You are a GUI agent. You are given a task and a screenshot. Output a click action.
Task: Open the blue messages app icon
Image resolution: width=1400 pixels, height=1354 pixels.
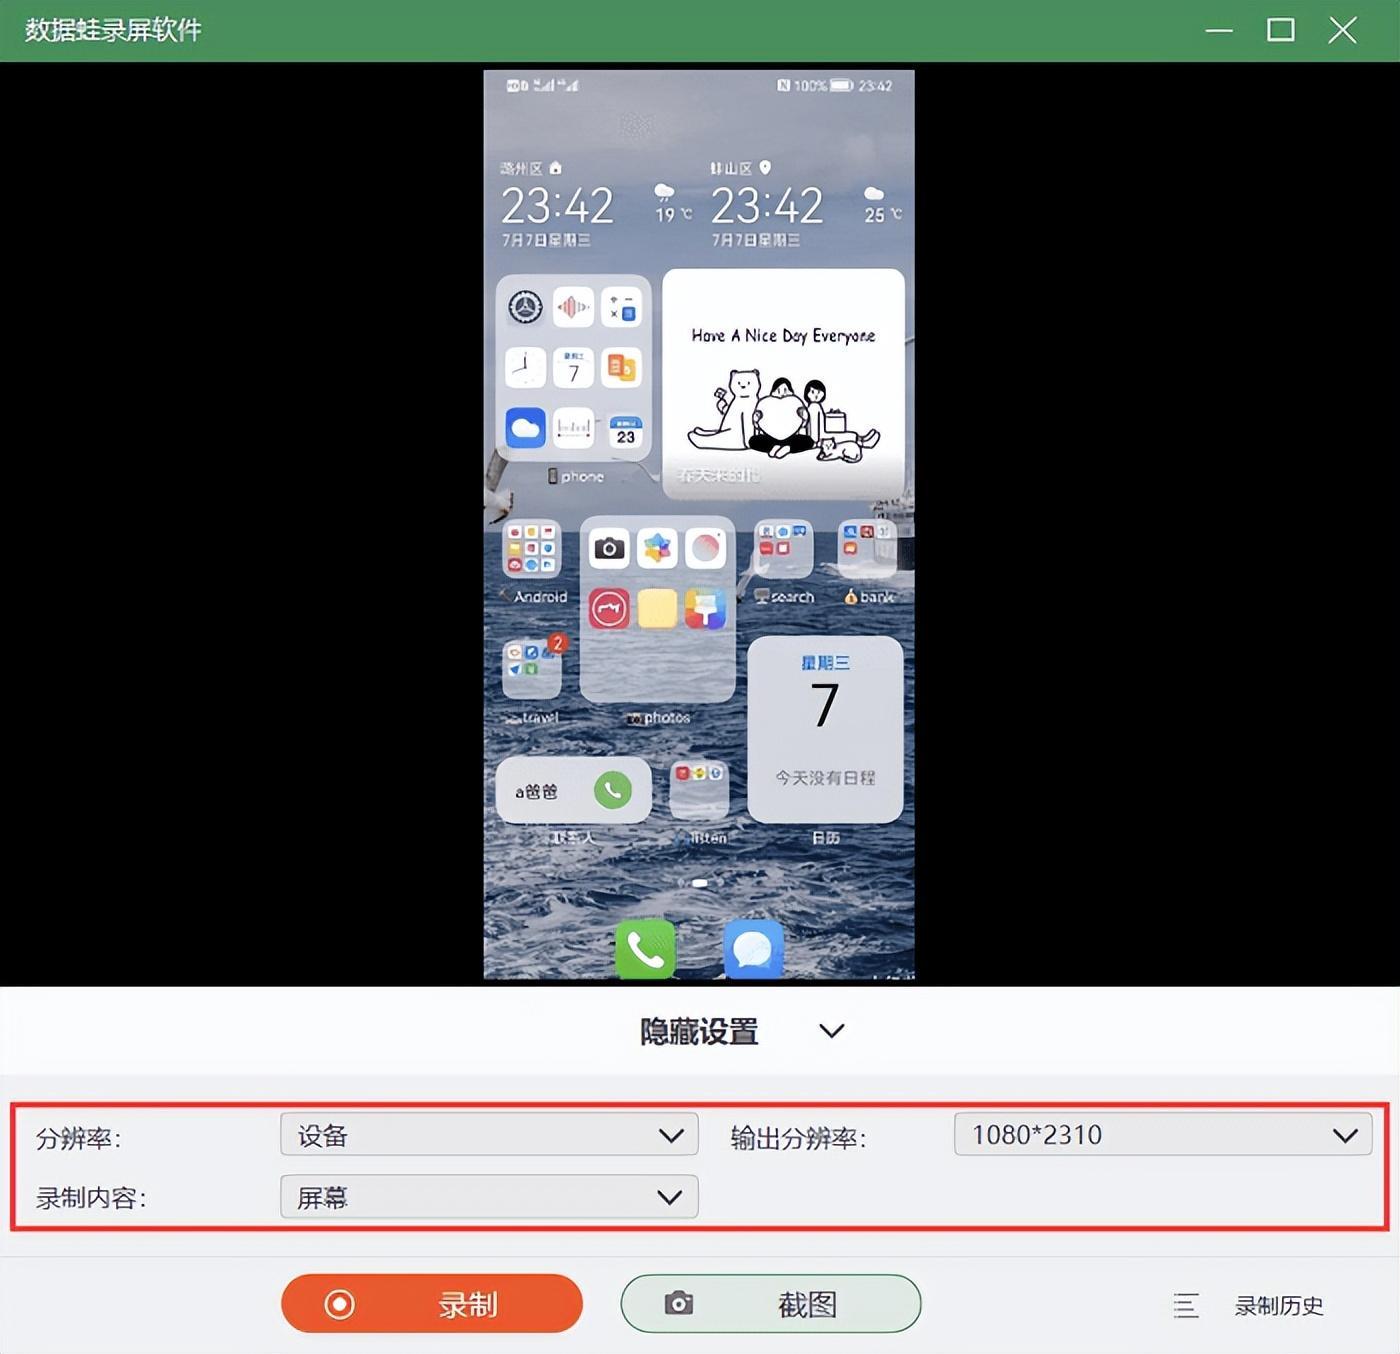coord(752,948)
